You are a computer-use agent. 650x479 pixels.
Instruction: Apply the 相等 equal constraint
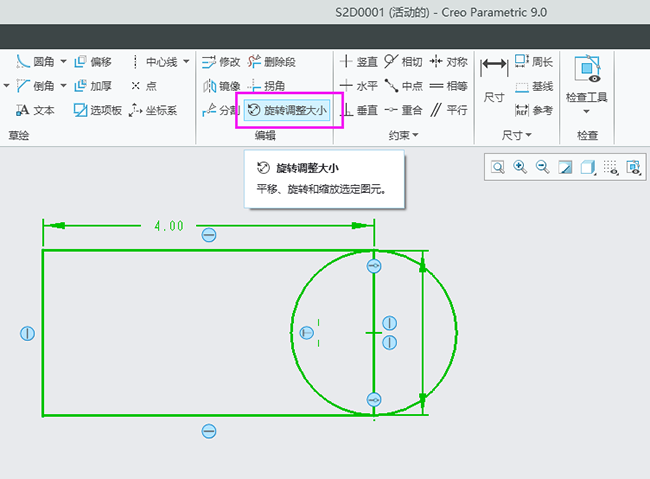(449, 86)
